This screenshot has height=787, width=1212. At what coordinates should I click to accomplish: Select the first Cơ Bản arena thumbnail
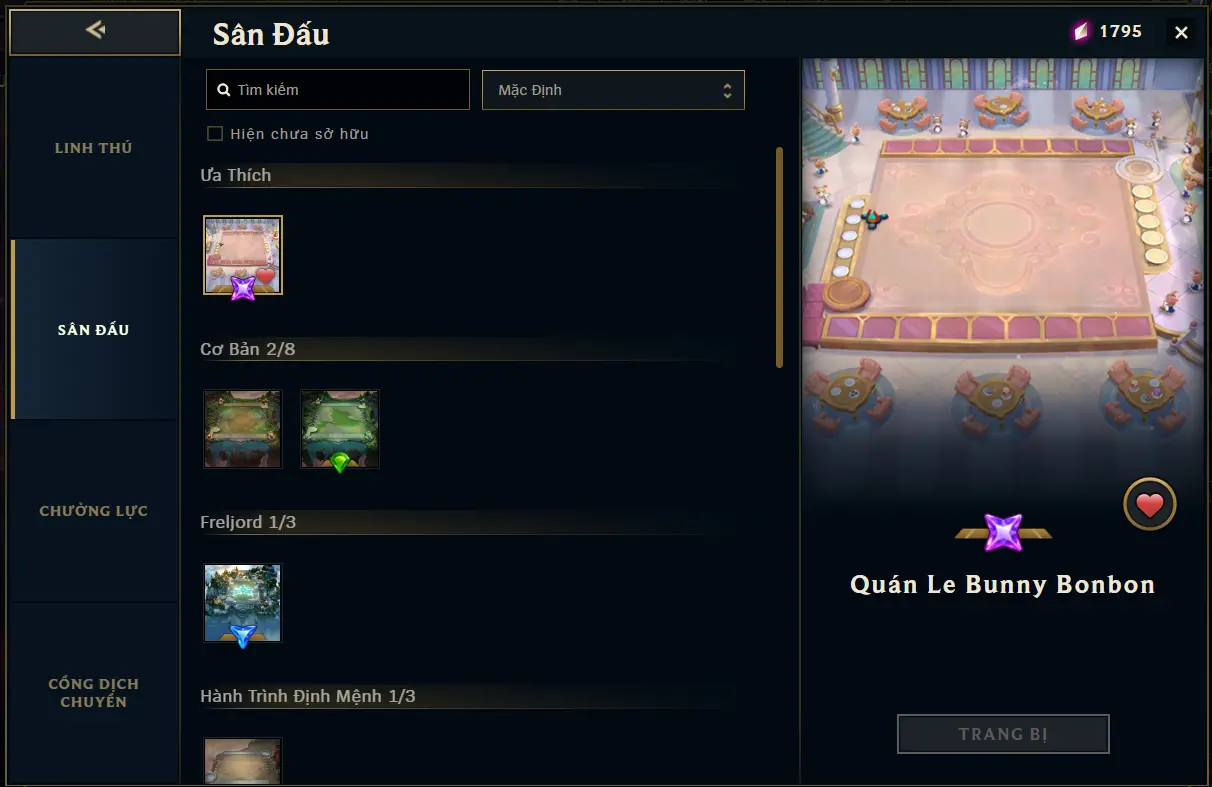click(x=243, y=429)
